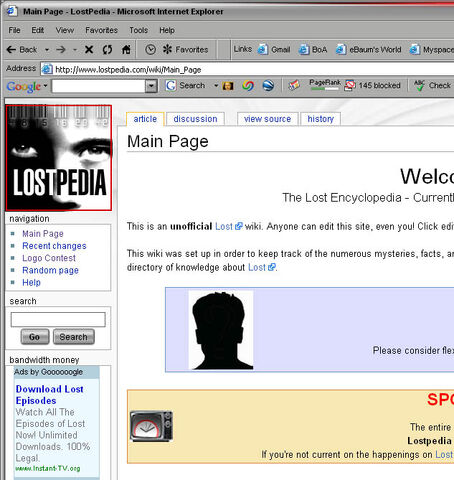This screenshot has height=480, width=454.
Task: Go to the Home page icon
Action: click(126, 50)
